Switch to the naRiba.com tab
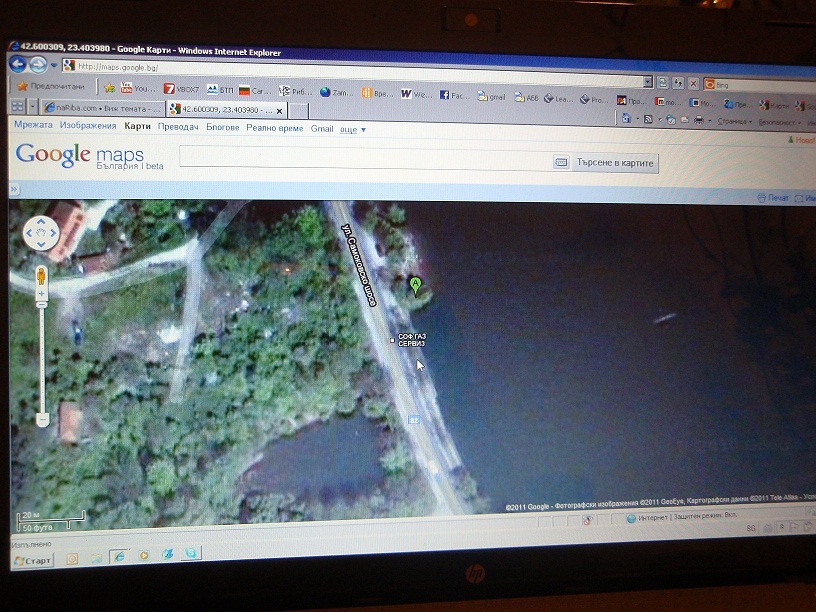This screenshot has height=612, width=816. (x=103, y=108)
